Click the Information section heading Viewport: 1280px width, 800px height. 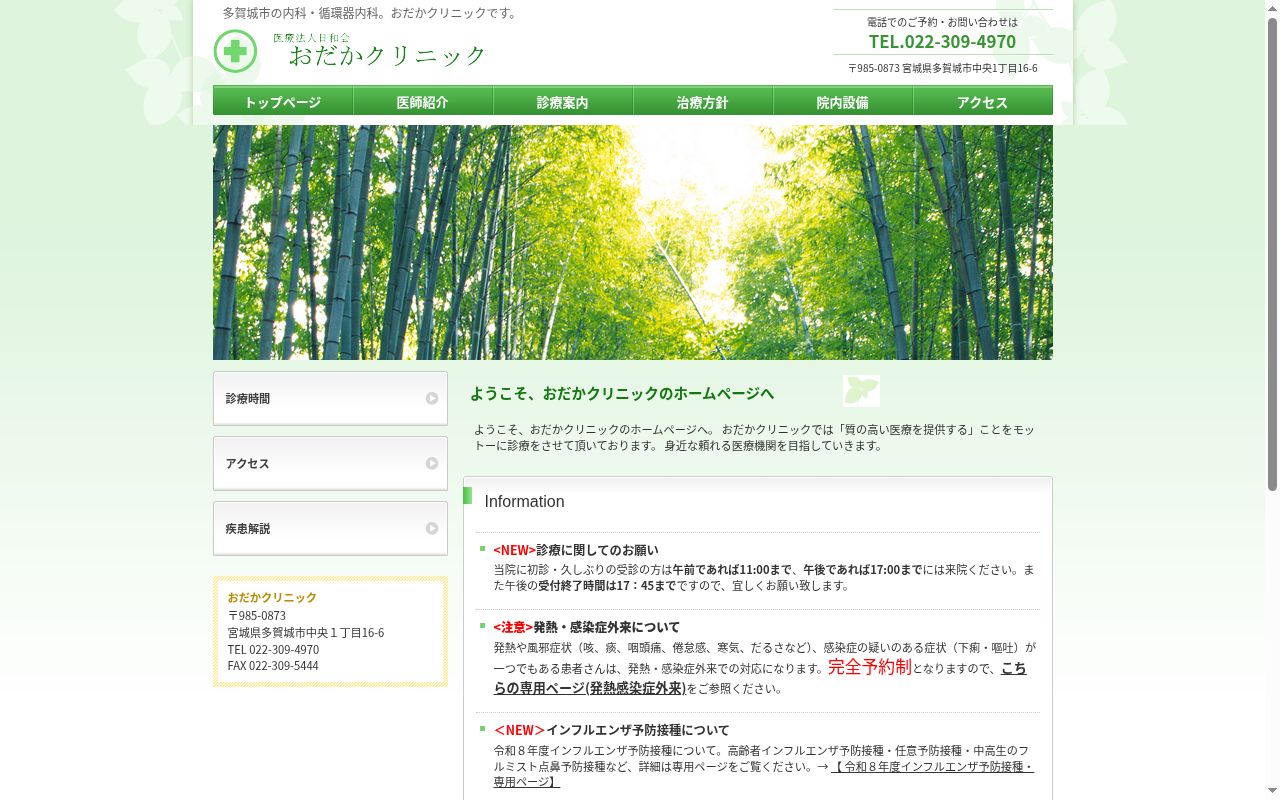pos(524,501)
